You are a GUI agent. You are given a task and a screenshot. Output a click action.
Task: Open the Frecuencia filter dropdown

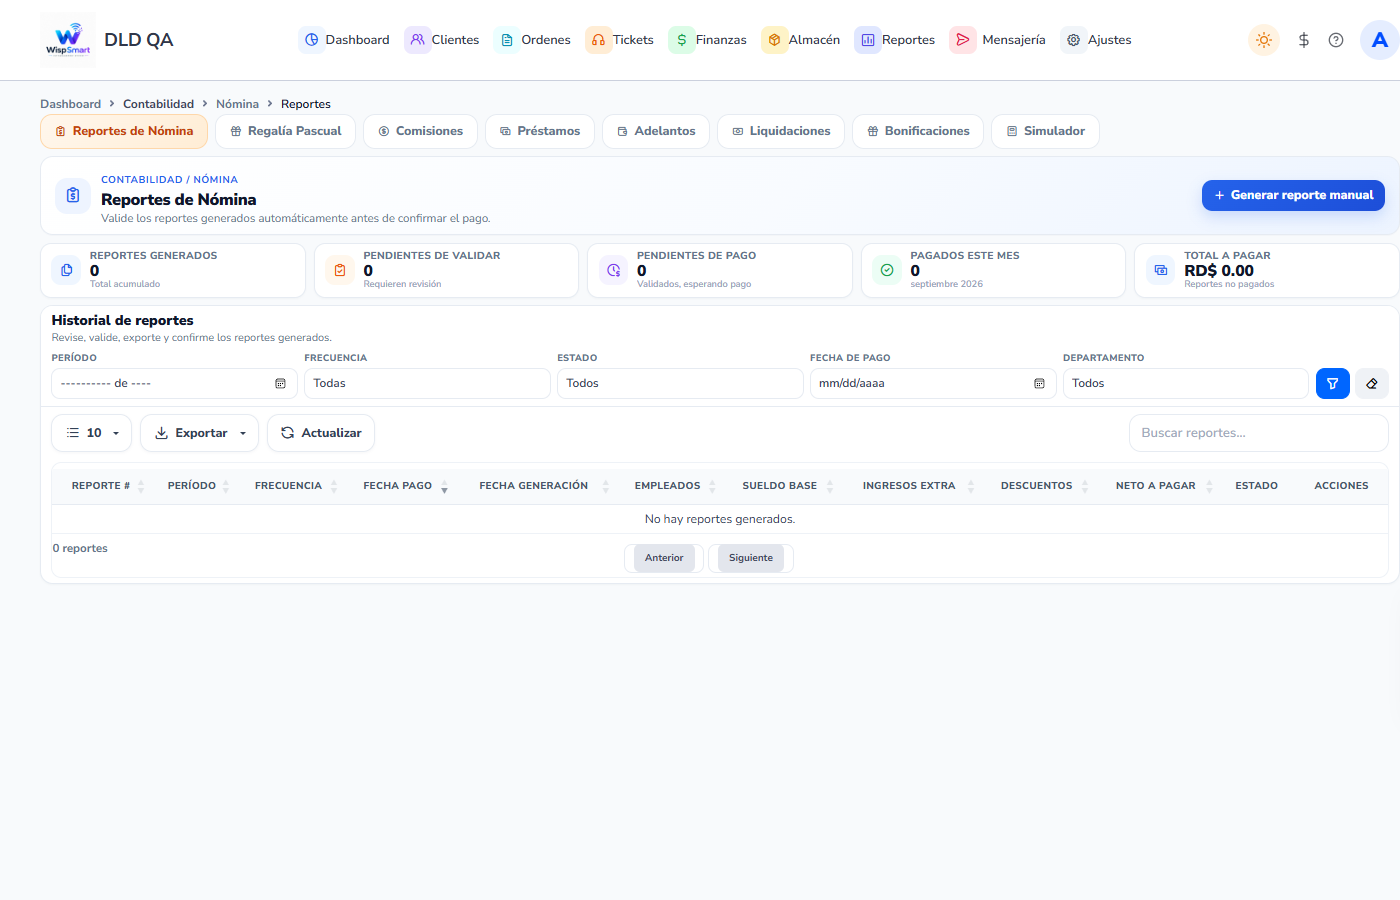click(427, 383)
